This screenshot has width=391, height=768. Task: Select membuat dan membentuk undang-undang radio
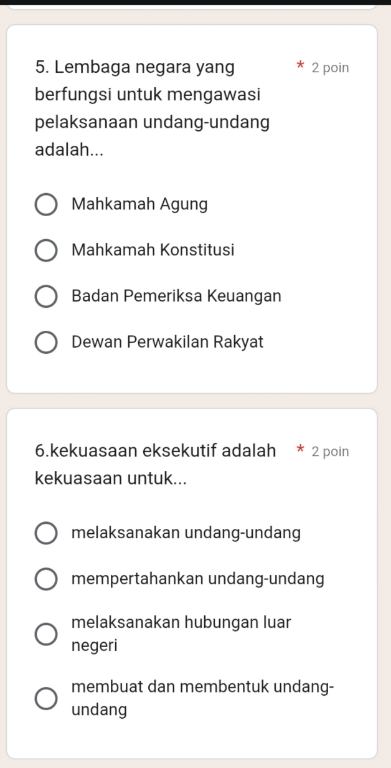(x=46, y=698)
